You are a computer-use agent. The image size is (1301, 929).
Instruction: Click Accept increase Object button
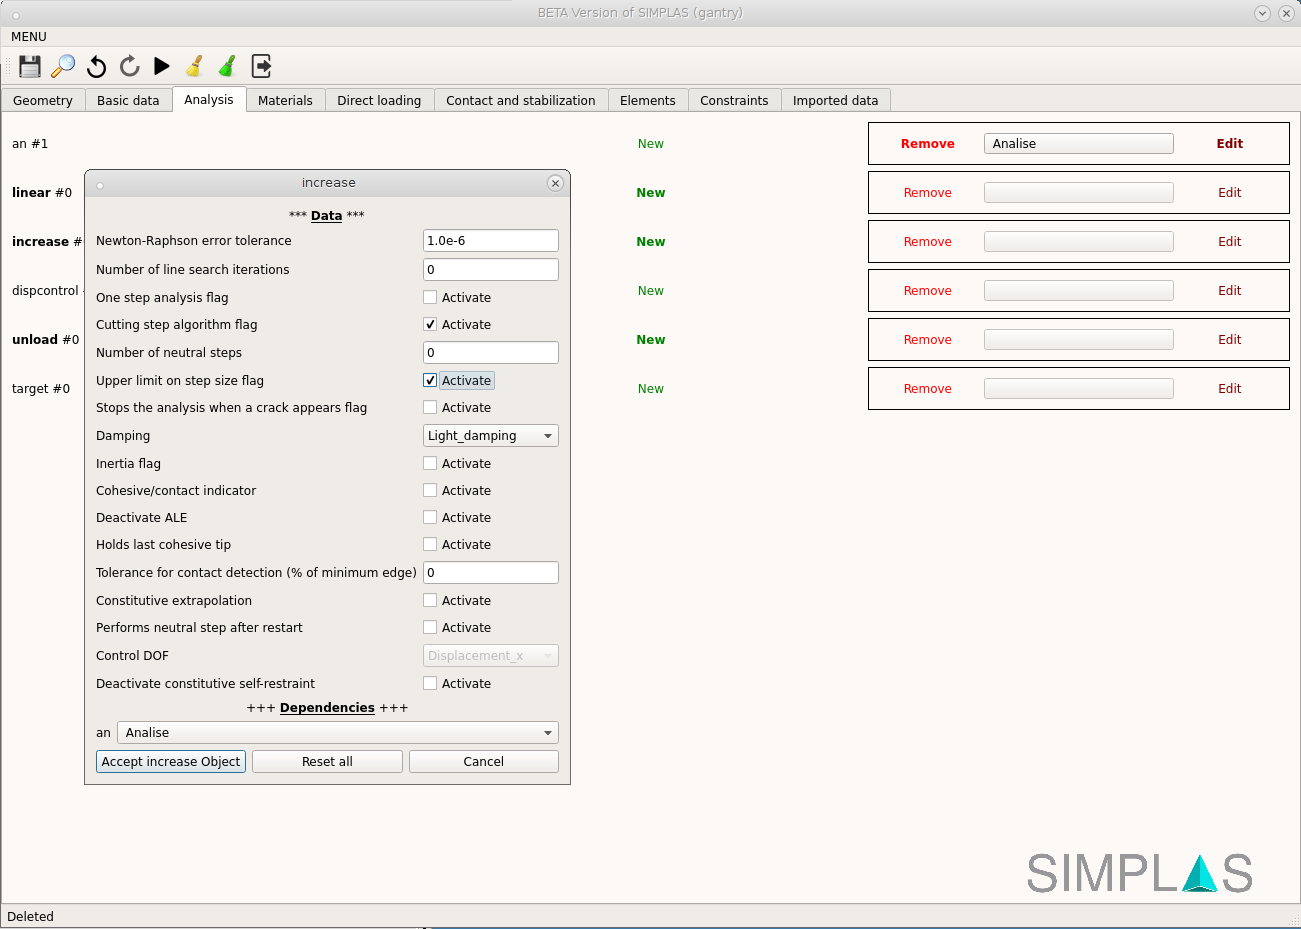[x=171, y=762]
